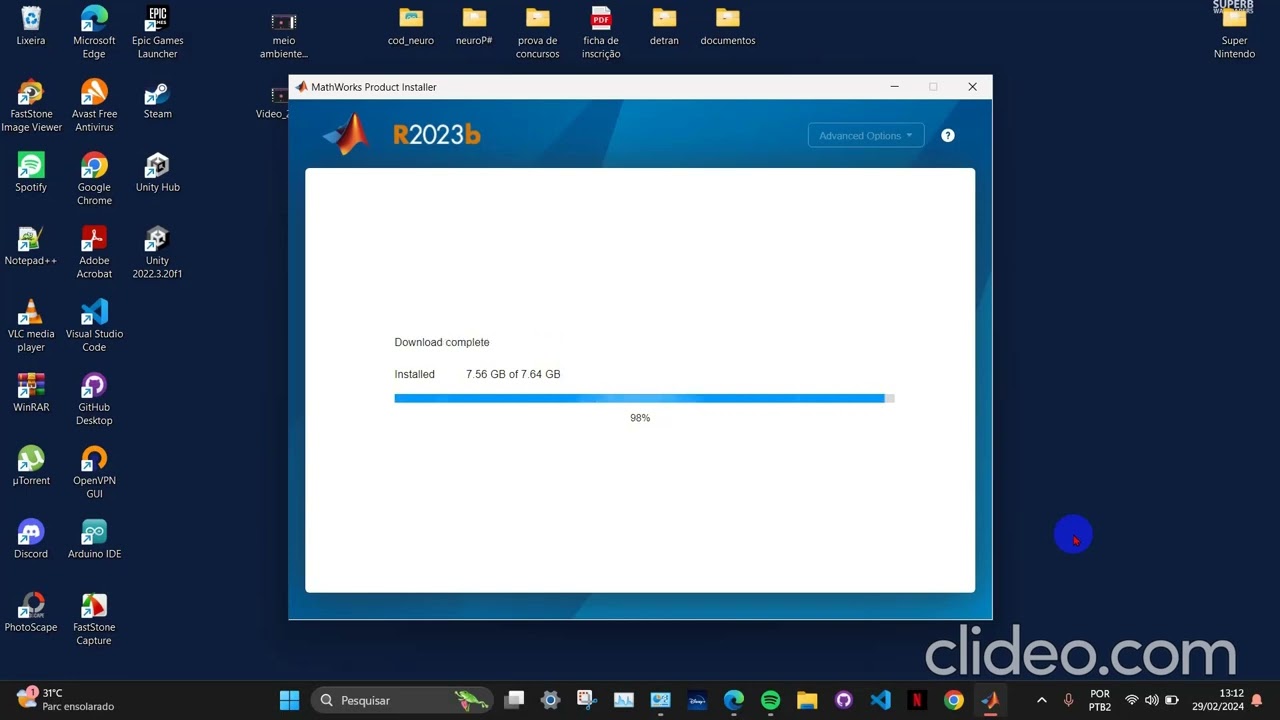This screenshot has width=1280, height=720.
Task: Open the Adobe Acrobat desktop shortcut
Action: (x=94, y=252)
